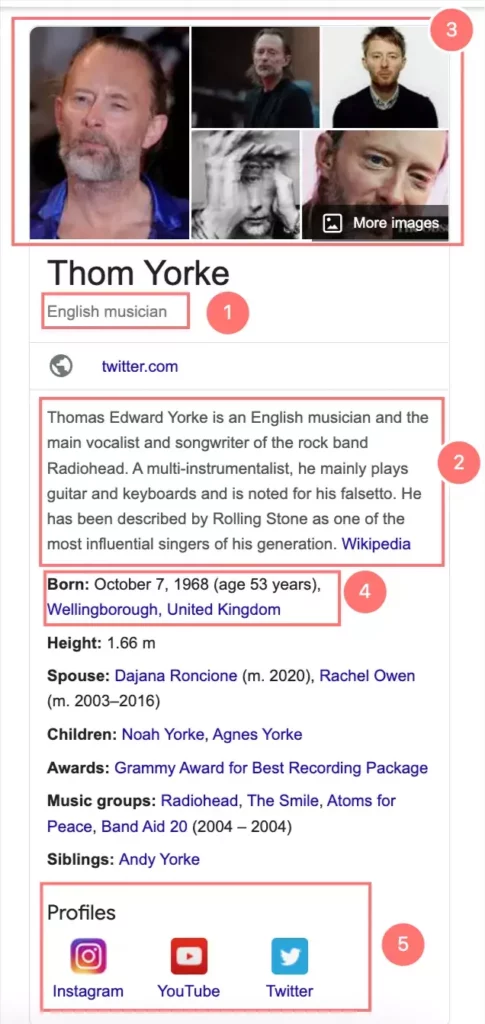
Task: Open photo of Yorke in dark sweater
Action: point(385,77)
